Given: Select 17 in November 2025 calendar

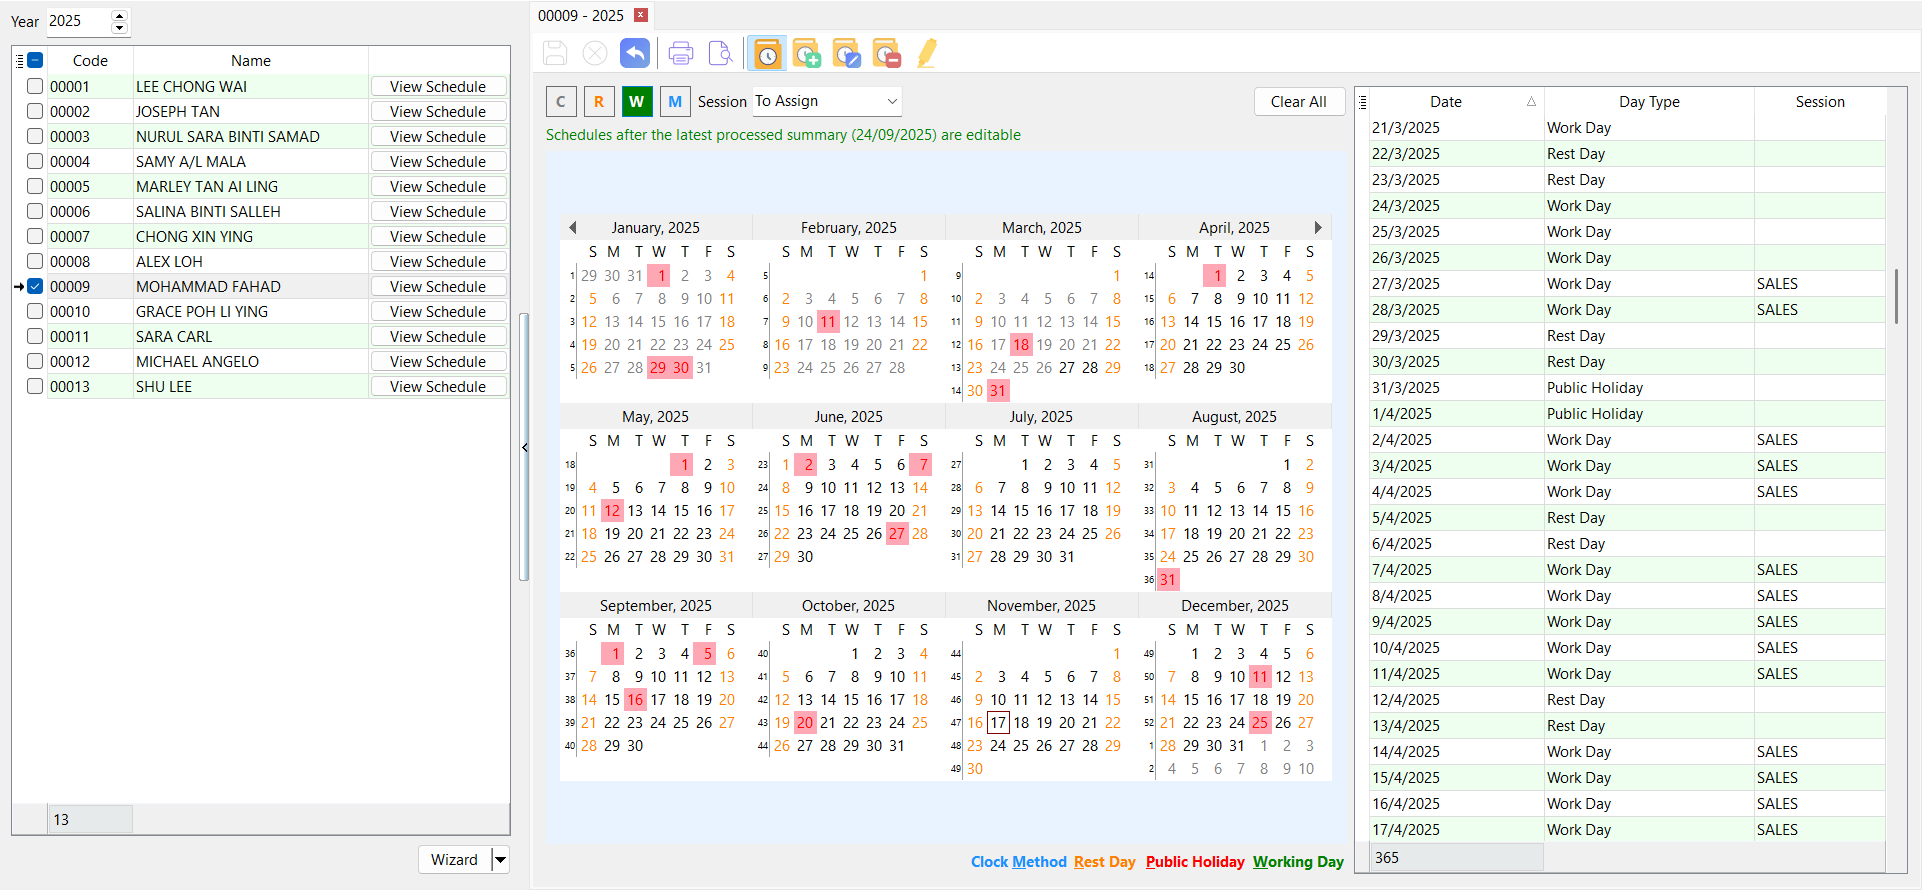Looking at the screenshot, I should click(x=998, y=723).
